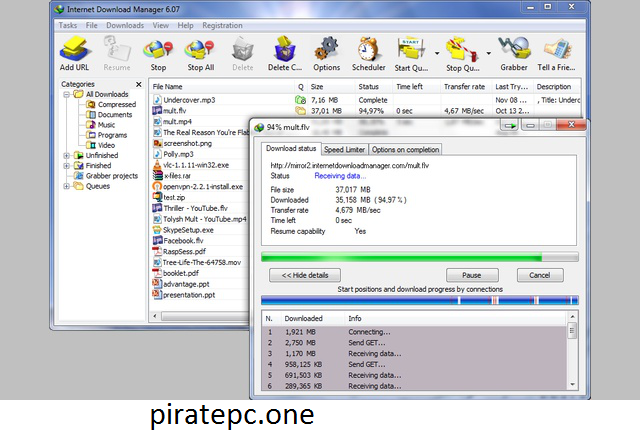Click the Resume toolbar icon
The image size is (640, 432).
[117, 53]
